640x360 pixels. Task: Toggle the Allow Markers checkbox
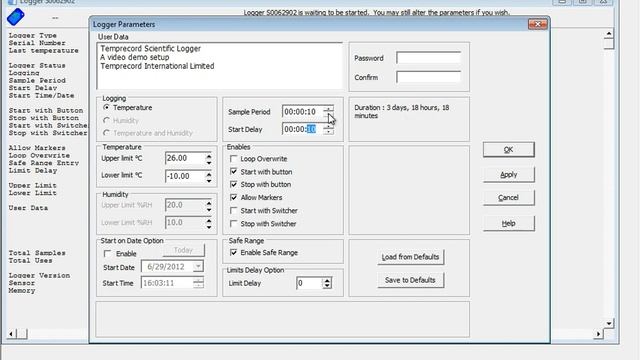click(x=233, y=198)
